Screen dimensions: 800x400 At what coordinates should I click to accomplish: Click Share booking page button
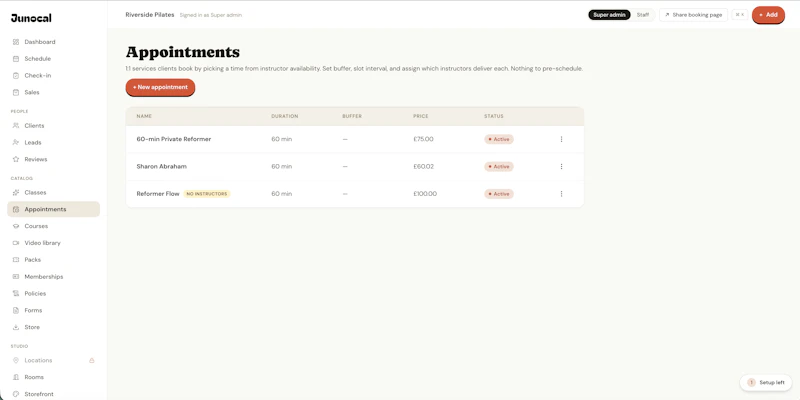click(x=693, y=15)
